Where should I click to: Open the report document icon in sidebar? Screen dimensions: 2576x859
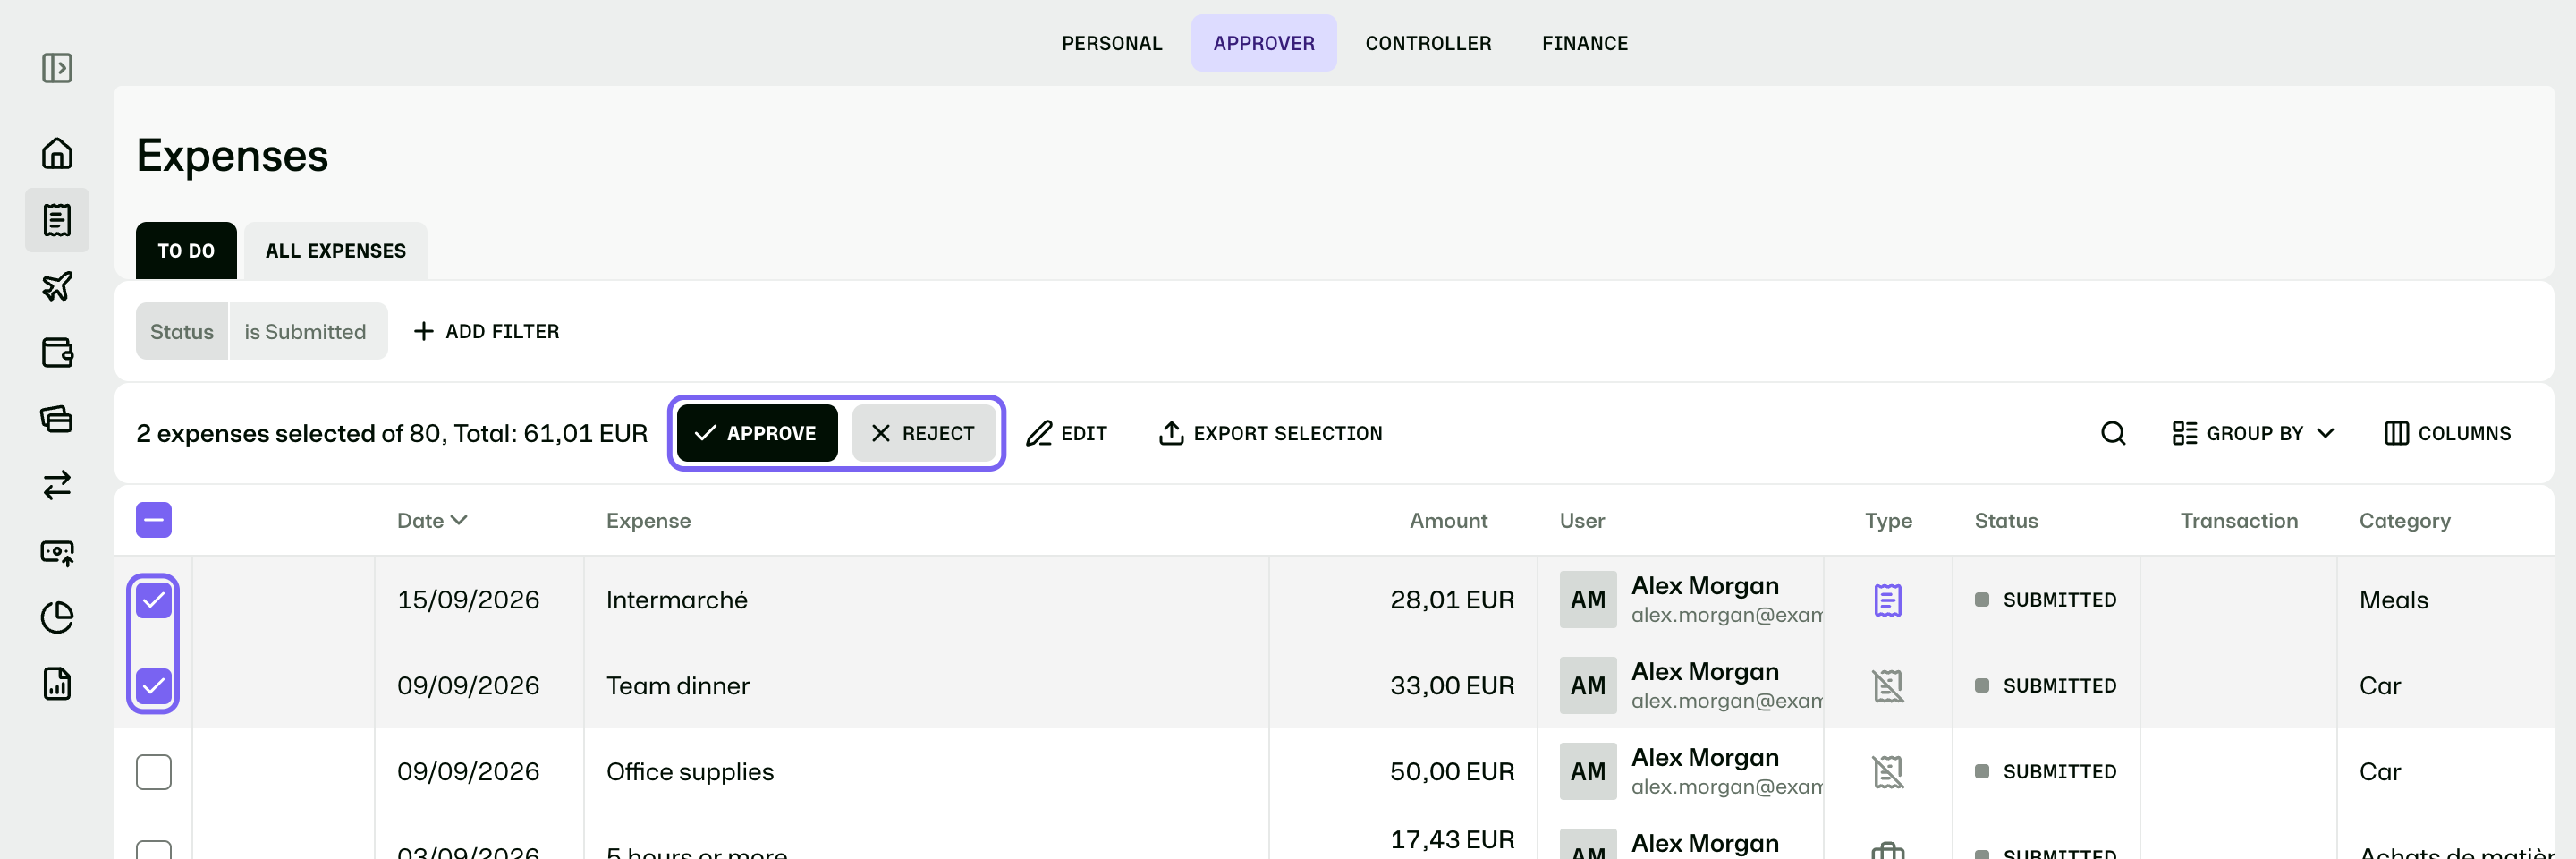coord(57,684)
